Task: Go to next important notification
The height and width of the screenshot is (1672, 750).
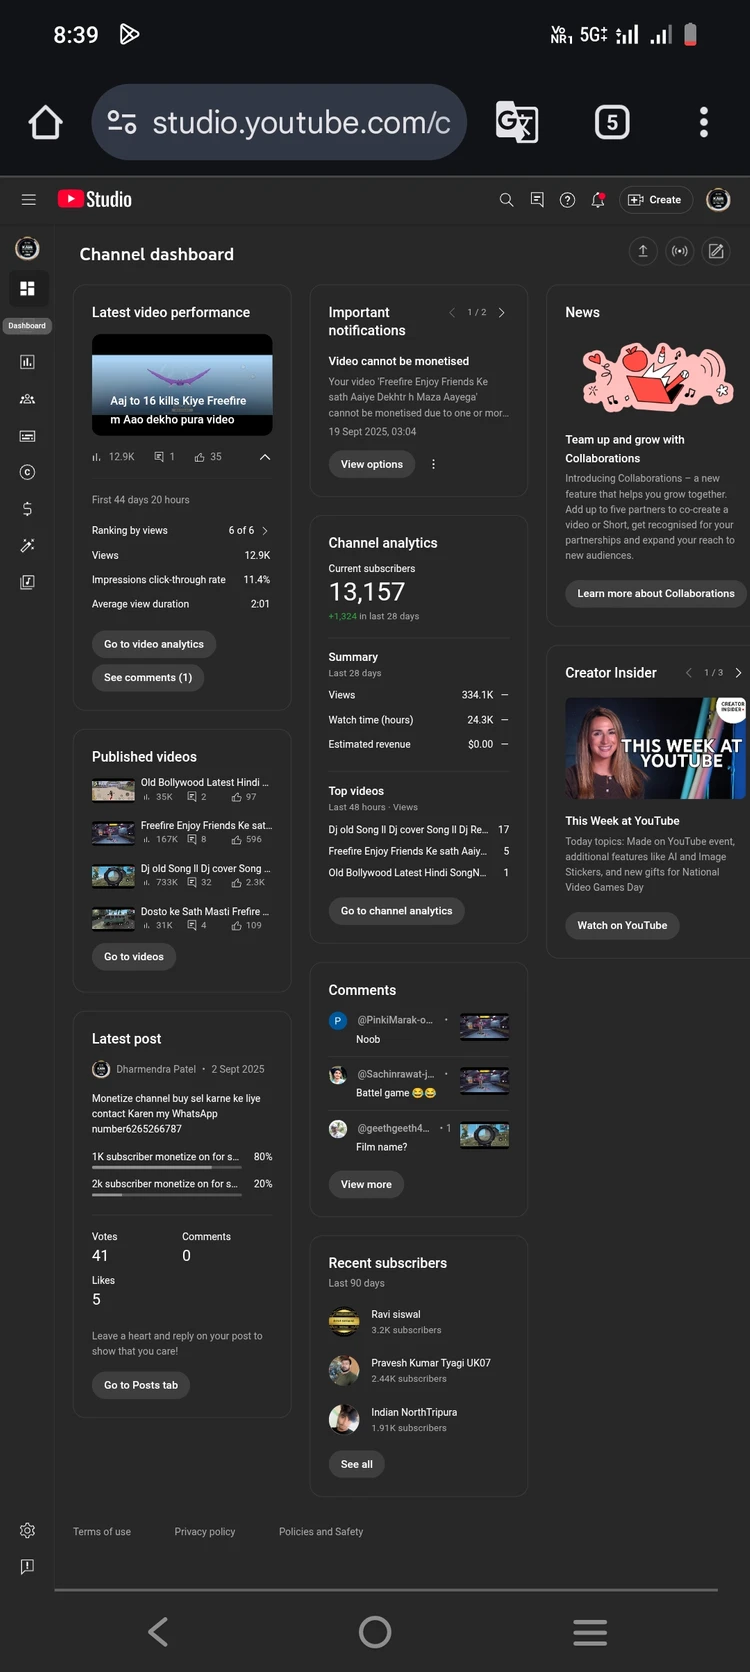Action: point(502,313)
